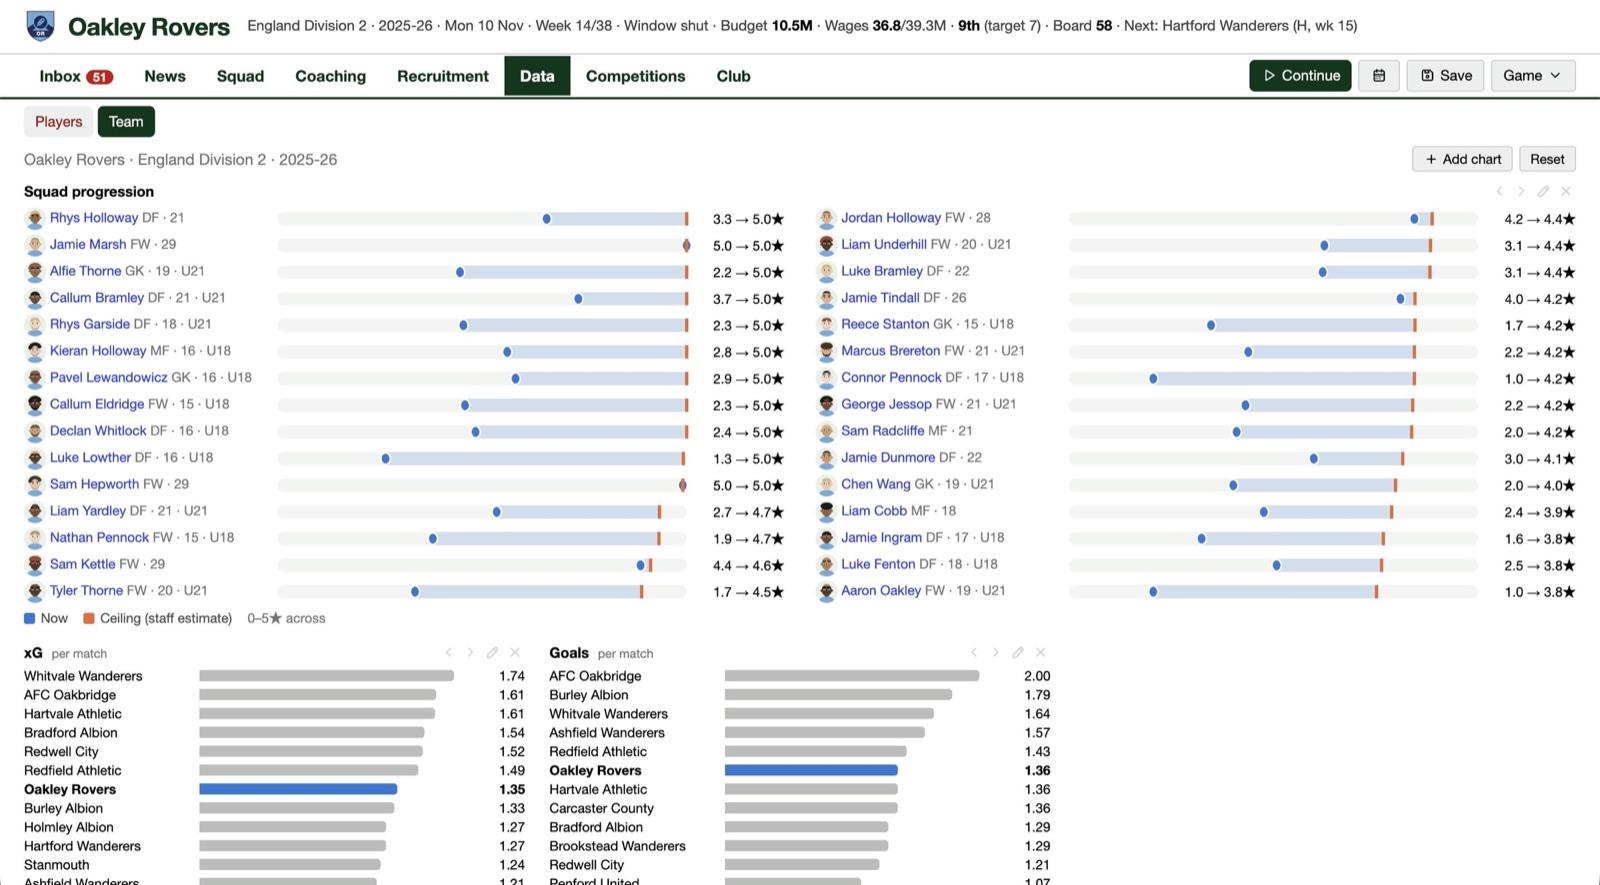Edit the xG per match chart
Viewport: 1600px width, 885px height.
(492, 652)
